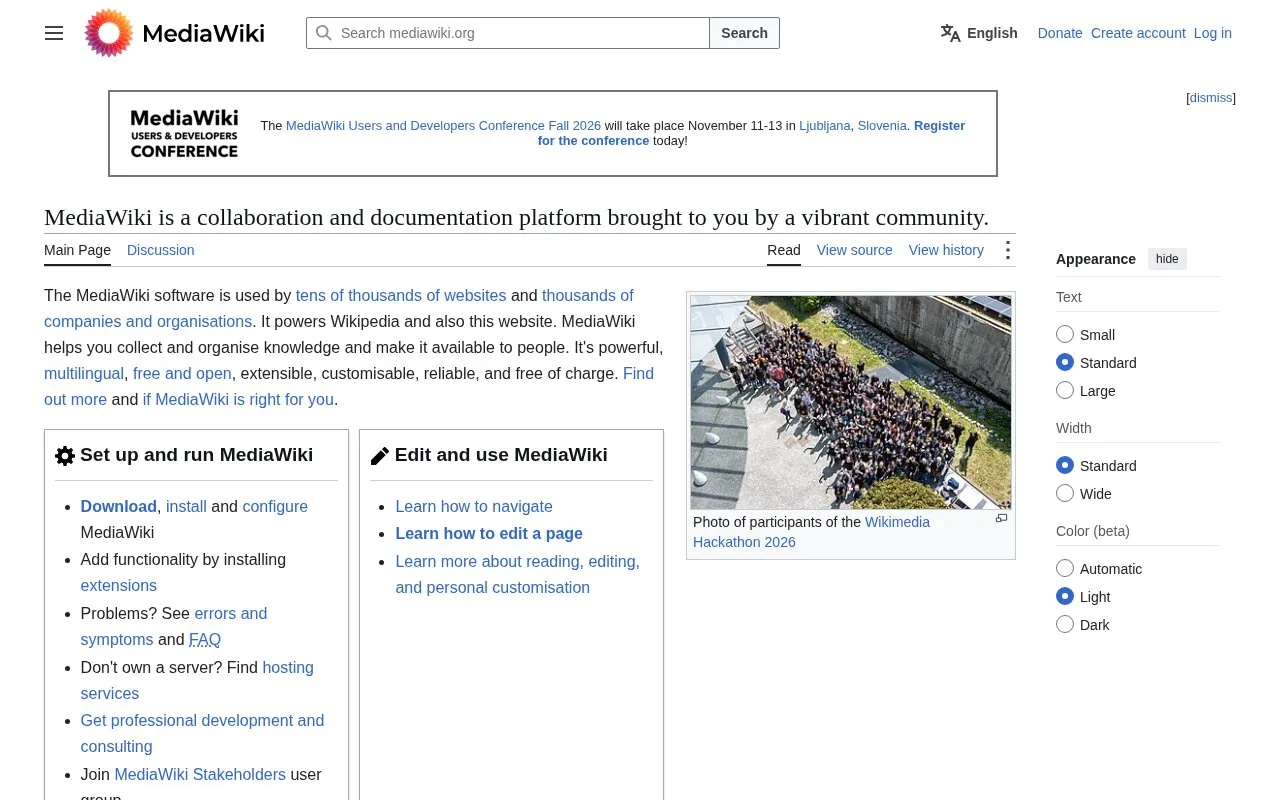1280x800 pixels.
Task: Click the magnifying glass search icon
Action: (x=324, y=33)
